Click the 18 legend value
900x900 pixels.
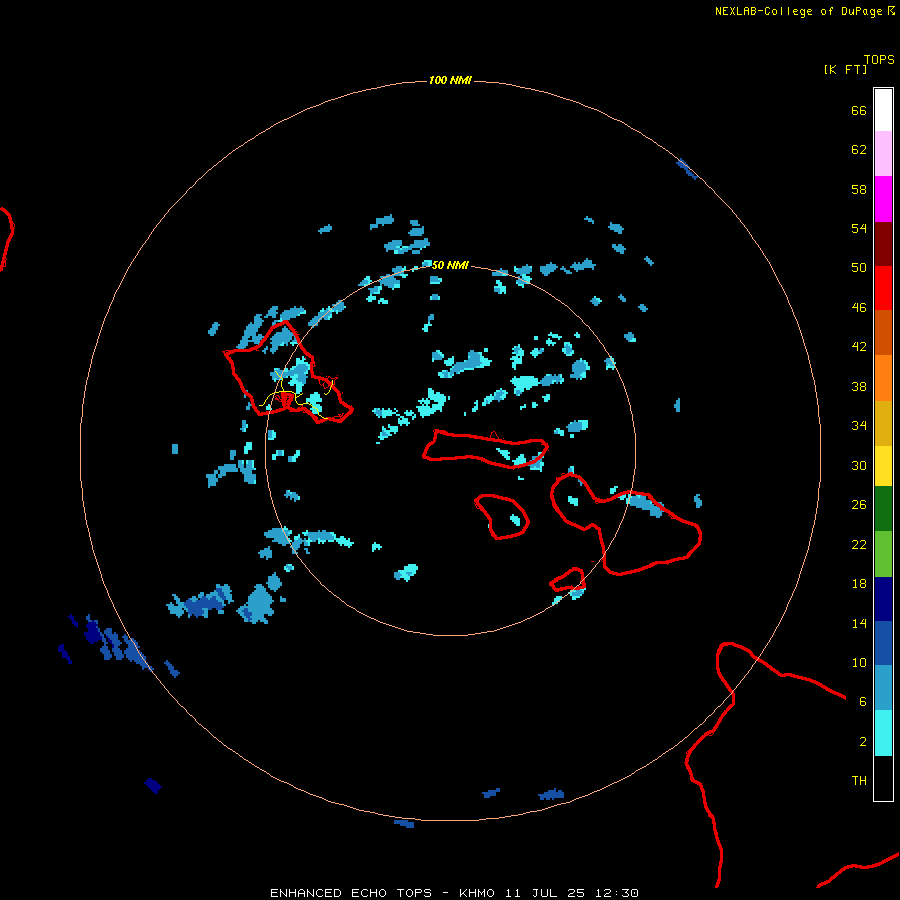[859, 584]
